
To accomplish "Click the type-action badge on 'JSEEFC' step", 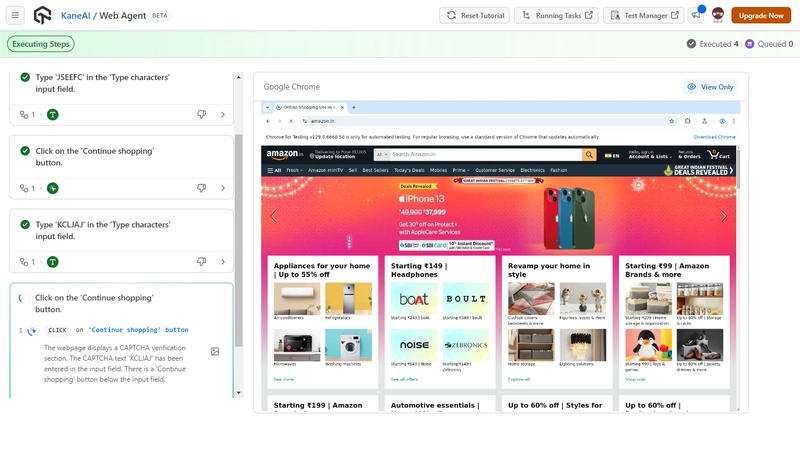I will tap(53, 114).
